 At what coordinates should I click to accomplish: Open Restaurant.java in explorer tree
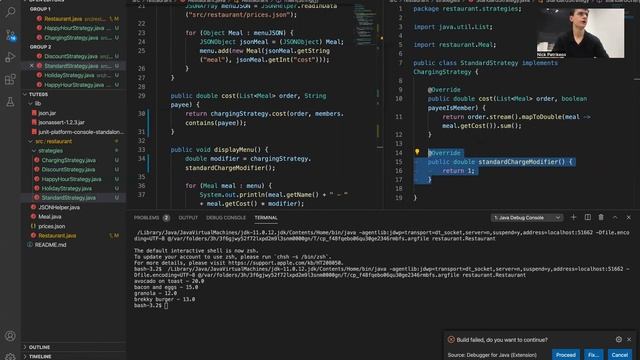click(73, 236)
